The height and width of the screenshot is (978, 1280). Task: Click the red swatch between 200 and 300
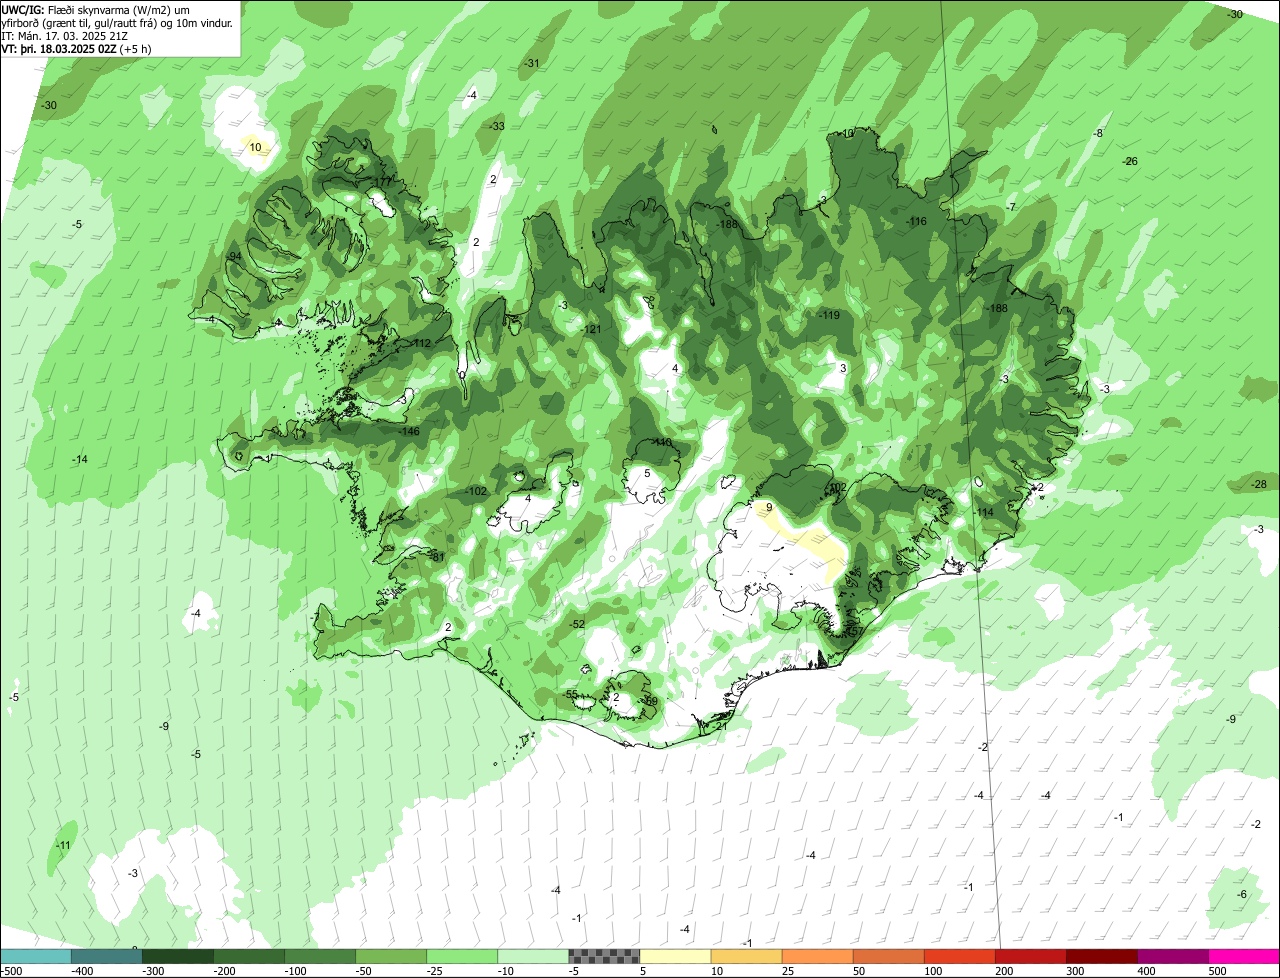click(x=1030, y=957)
